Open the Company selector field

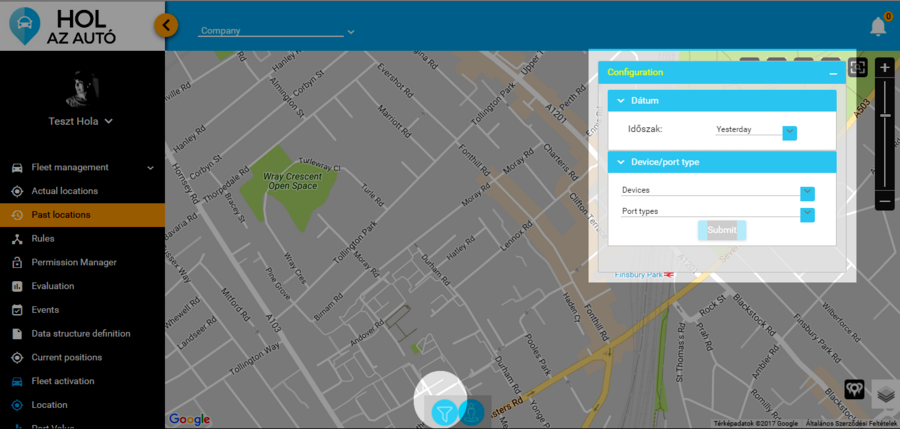coord(277,31)
